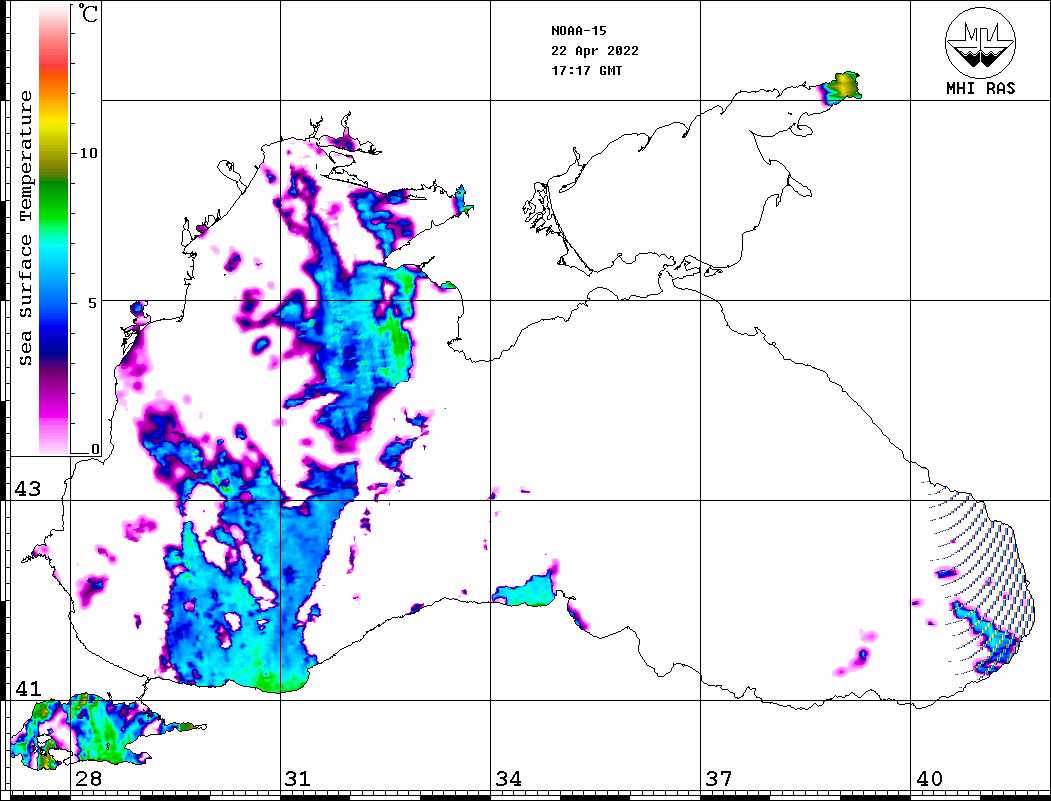Select the 'NOAA-15' satellite label
Viewport: 1051px width, 801px height.
click(578, 31)
